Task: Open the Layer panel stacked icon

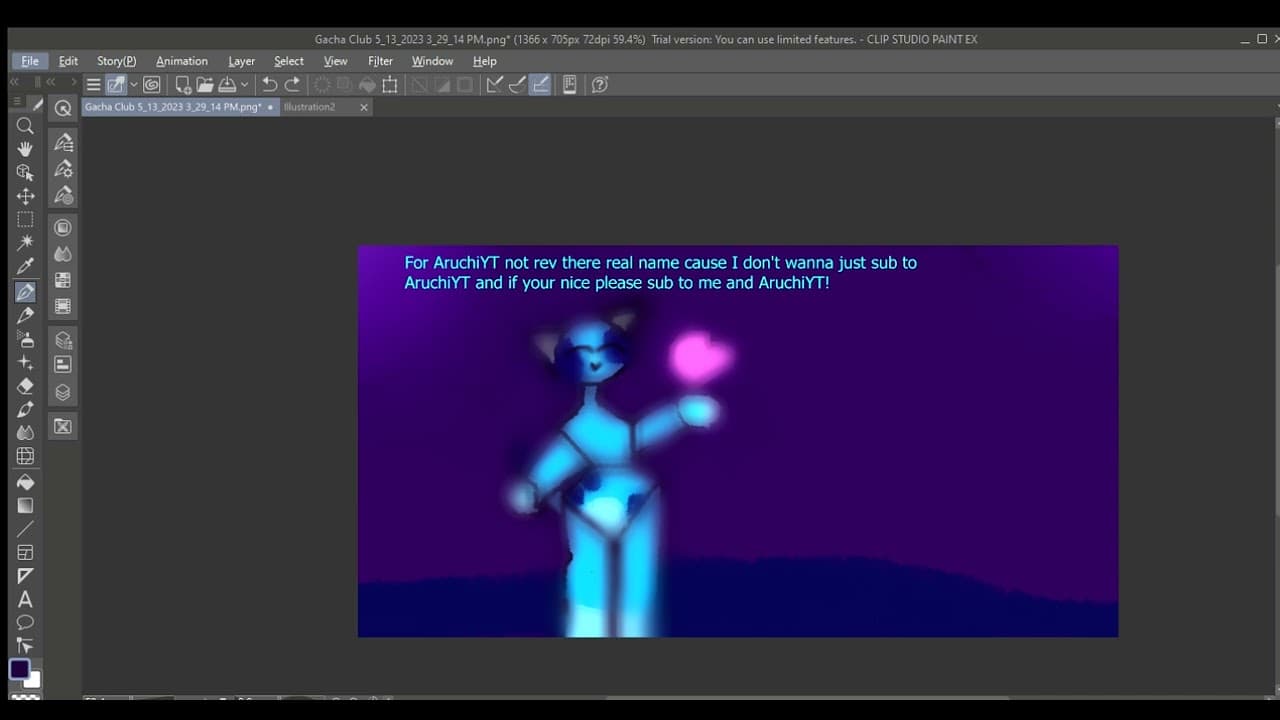Action: coord(63,392)
